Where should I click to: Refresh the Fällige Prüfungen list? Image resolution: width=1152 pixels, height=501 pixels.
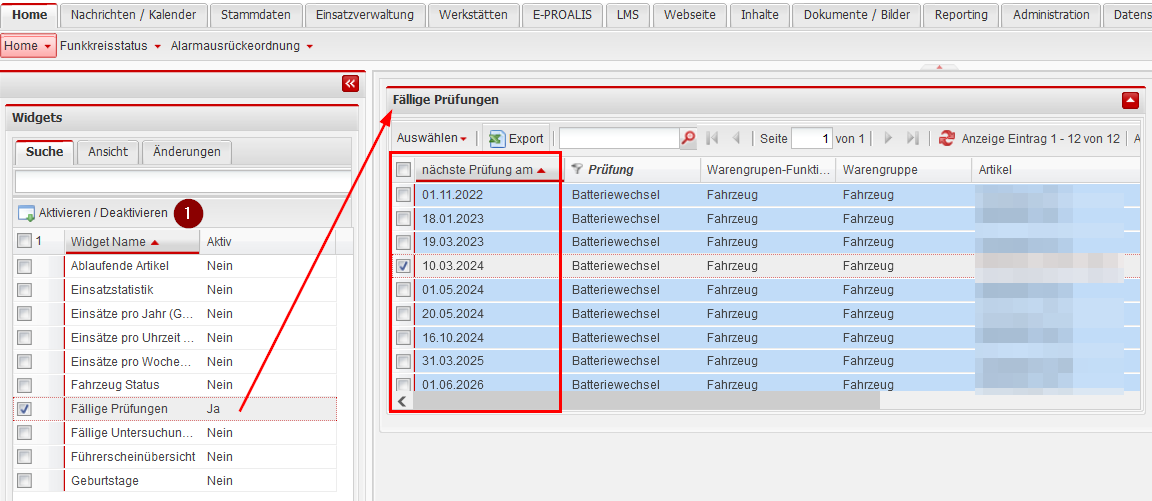(x=946, y=138)
